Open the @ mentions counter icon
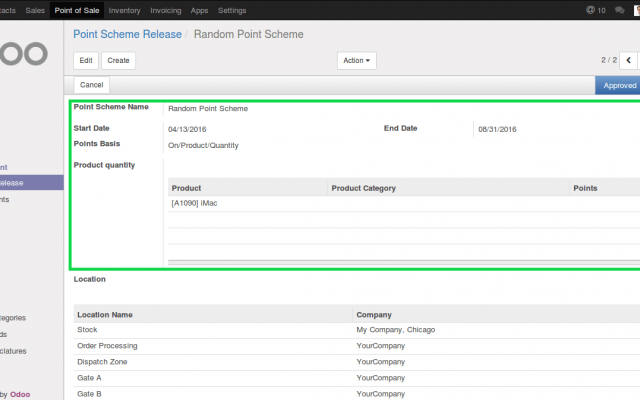The image size is (640, 400). pos(591,10)
